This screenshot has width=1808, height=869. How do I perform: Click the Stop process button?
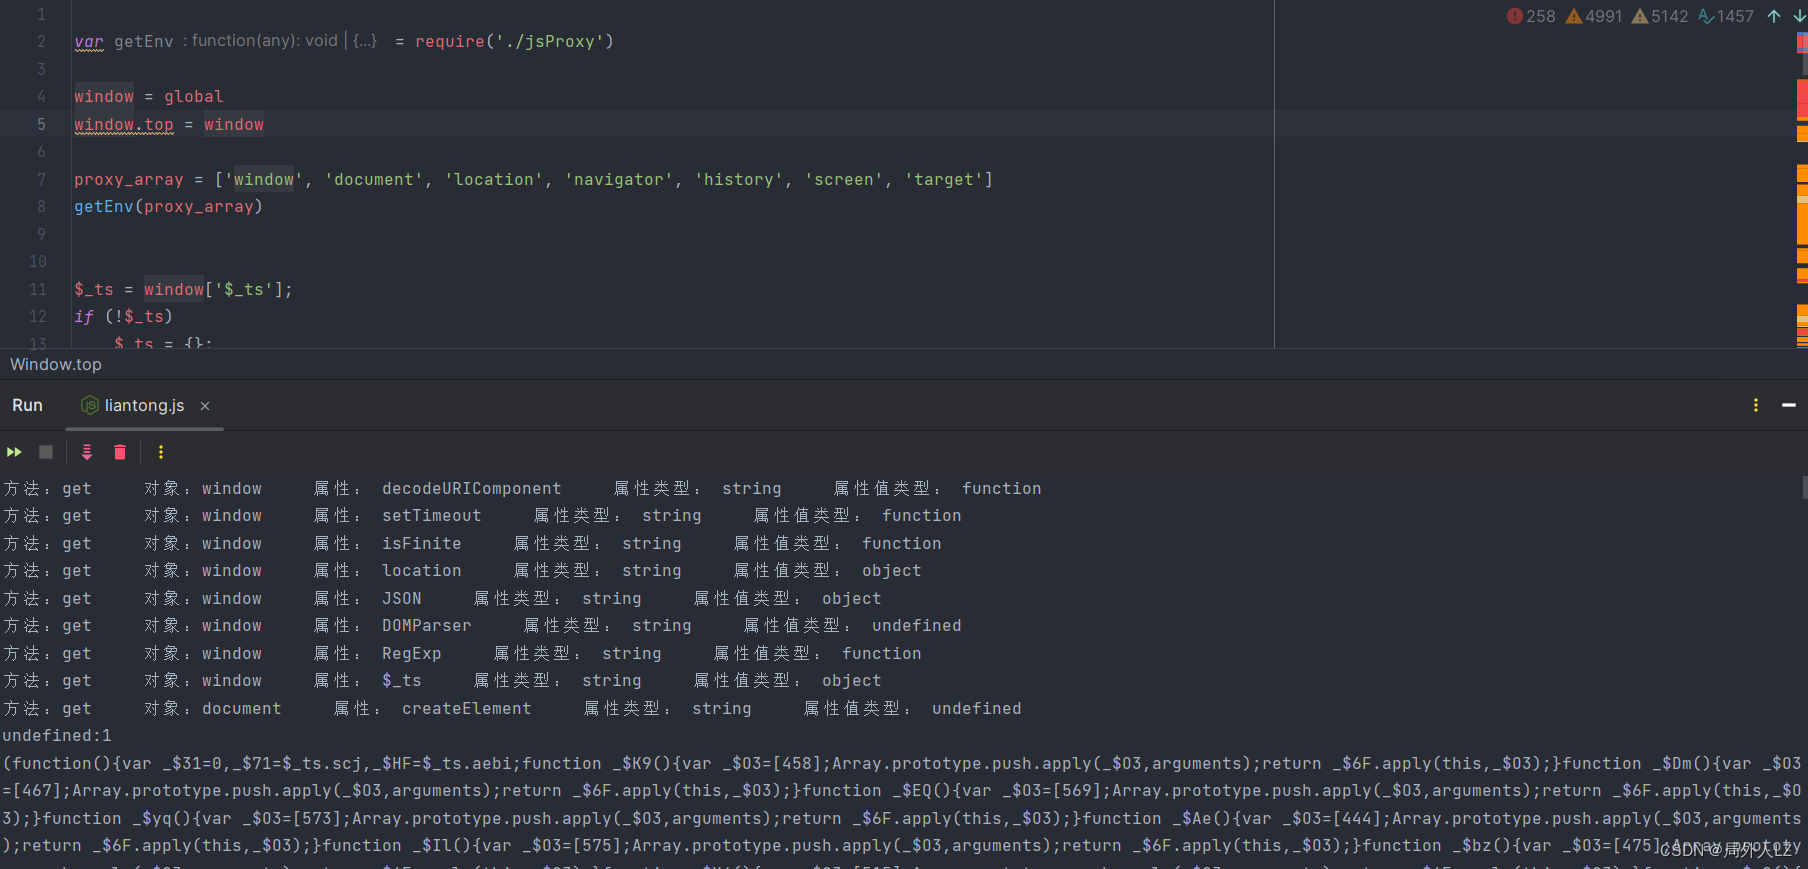click(x=46, y=452)
